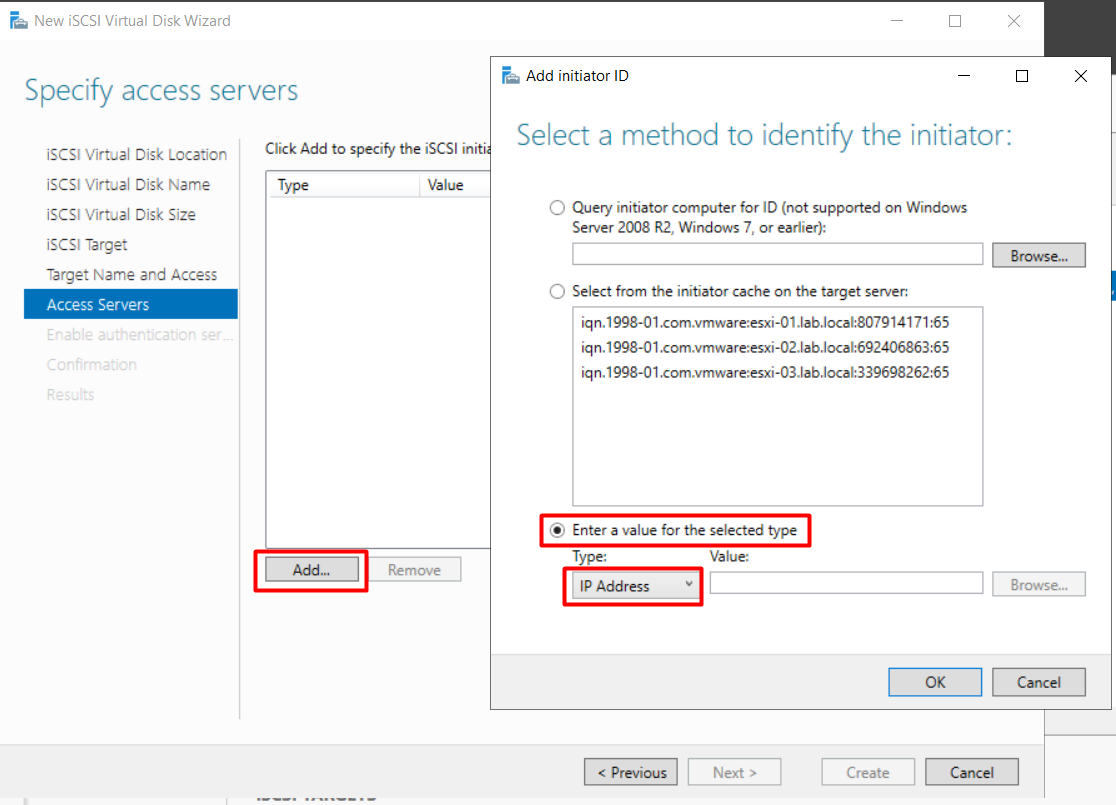Open the iSCSI Target wizard step
Viewport: 1116px width, 805px height.
(87, 244)
